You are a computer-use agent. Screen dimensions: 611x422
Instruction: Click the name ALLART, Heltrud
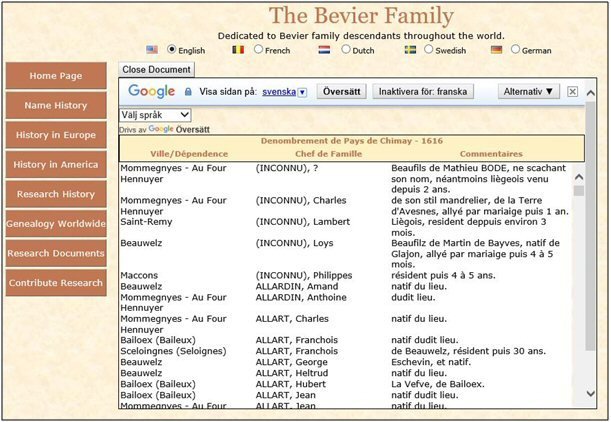(292, 373)
